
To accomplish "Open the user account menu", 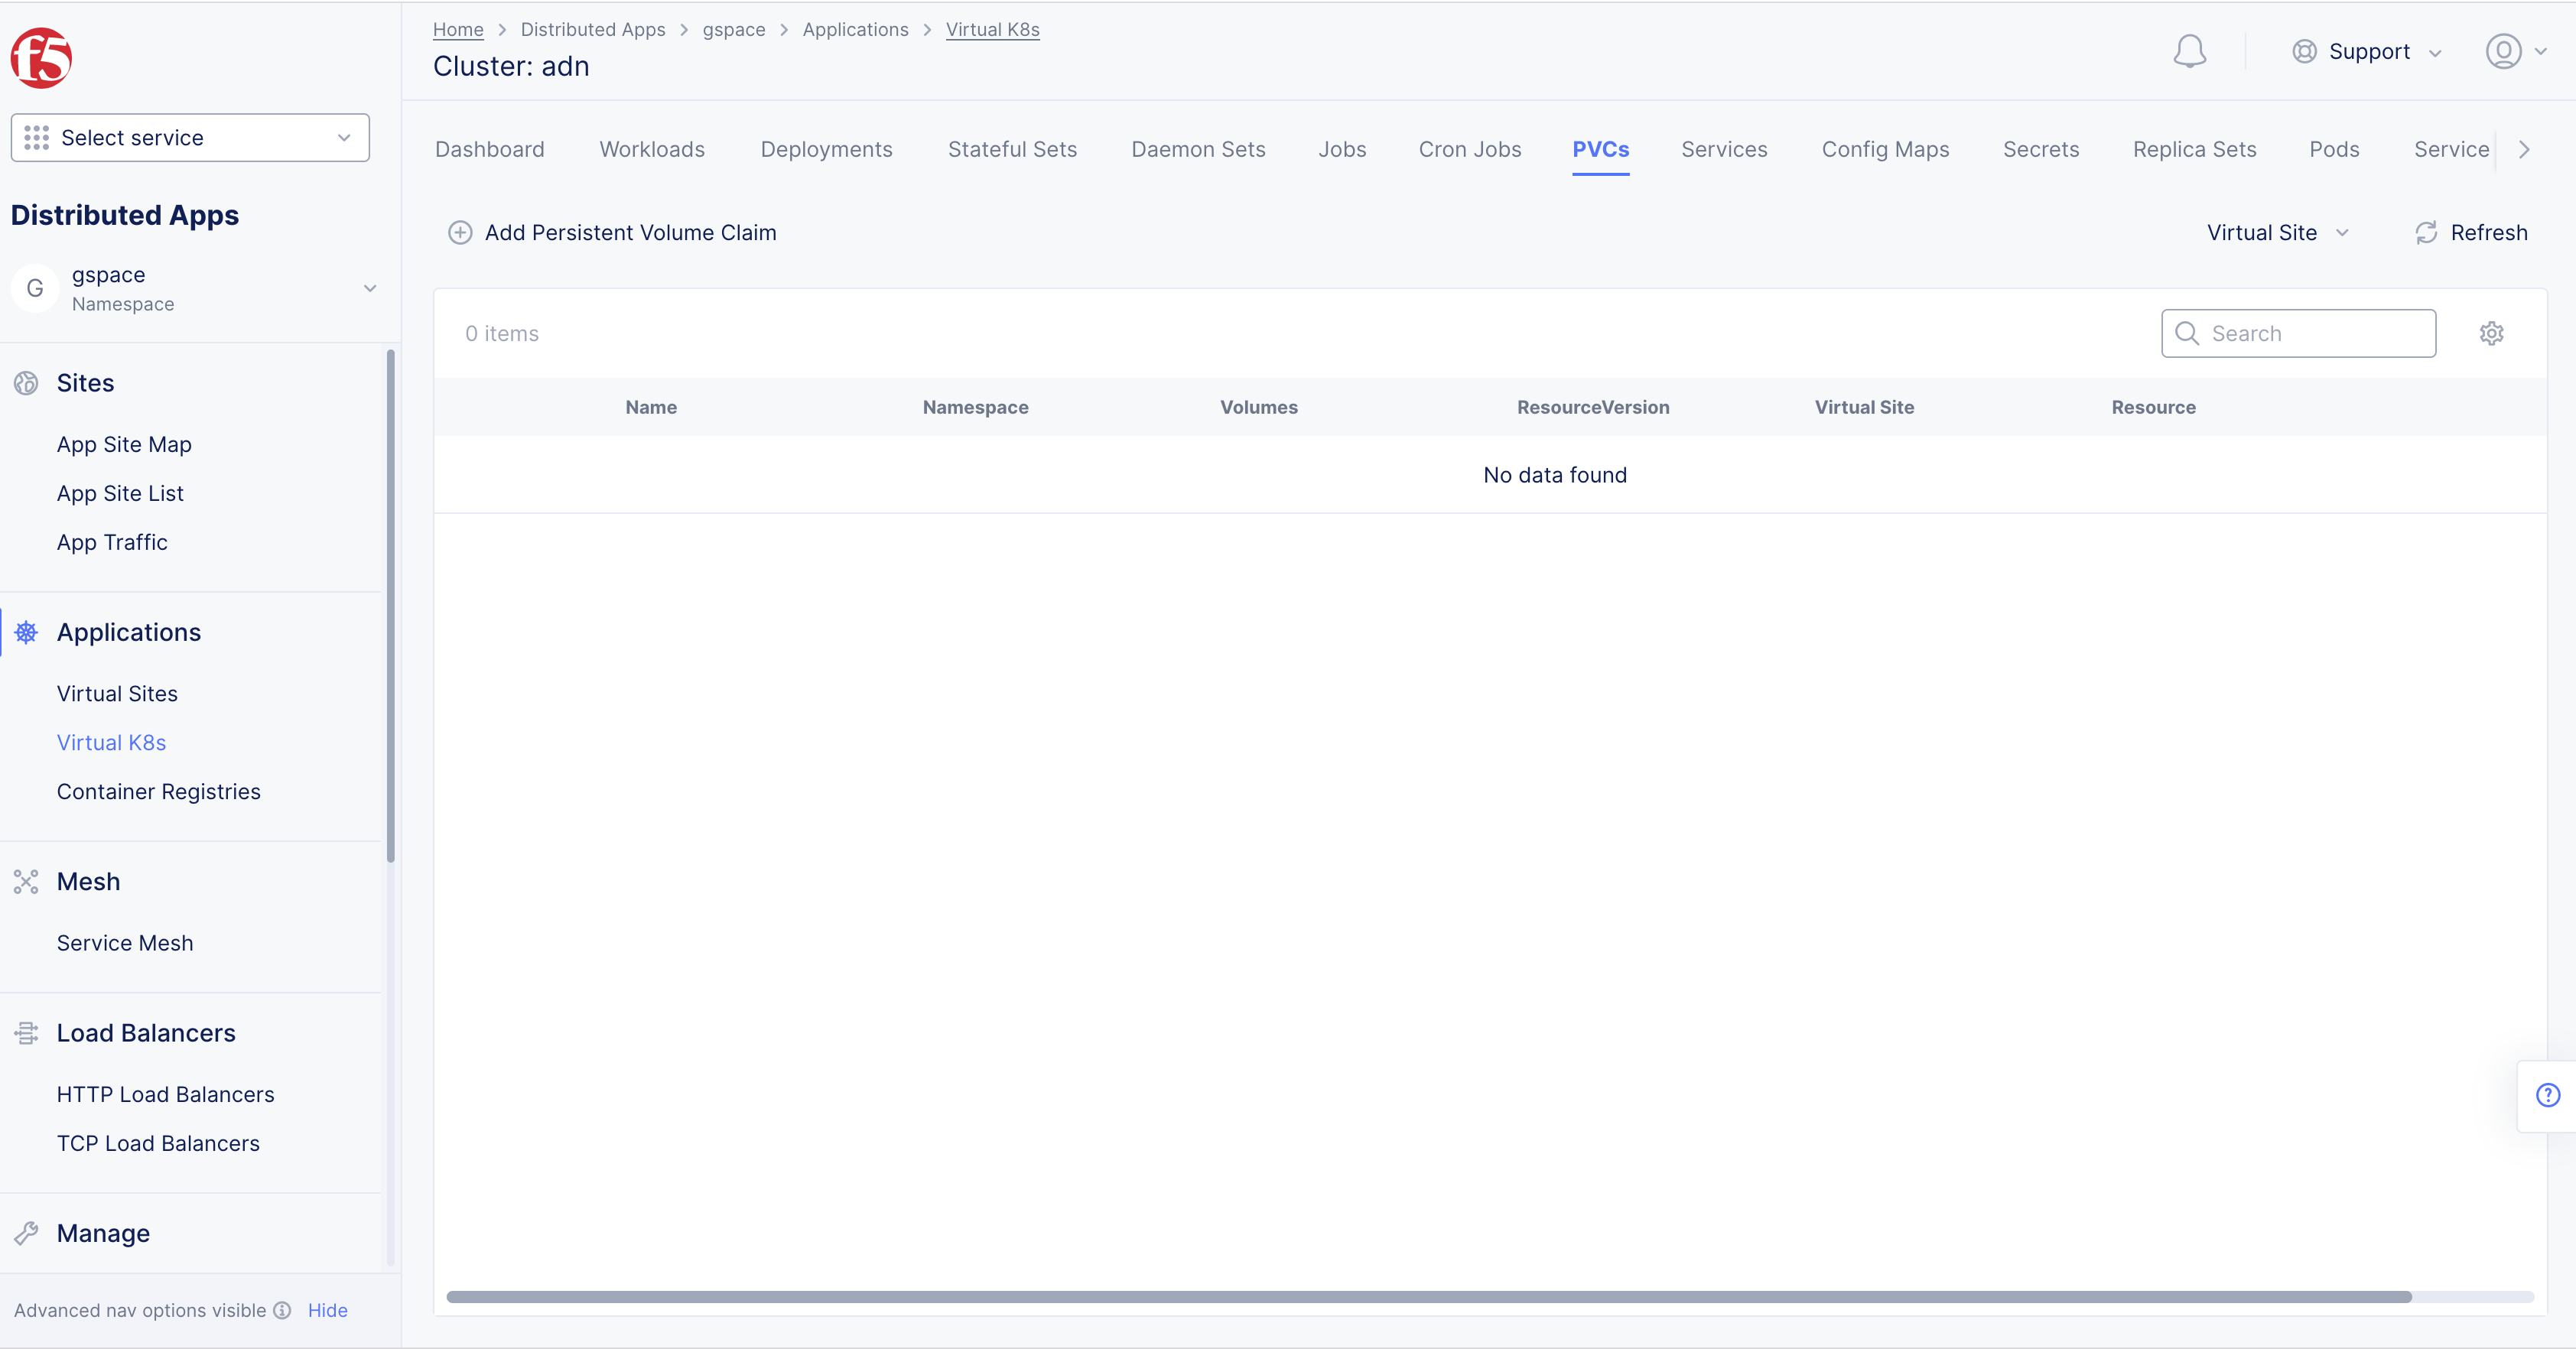I will pos(2510,51).
